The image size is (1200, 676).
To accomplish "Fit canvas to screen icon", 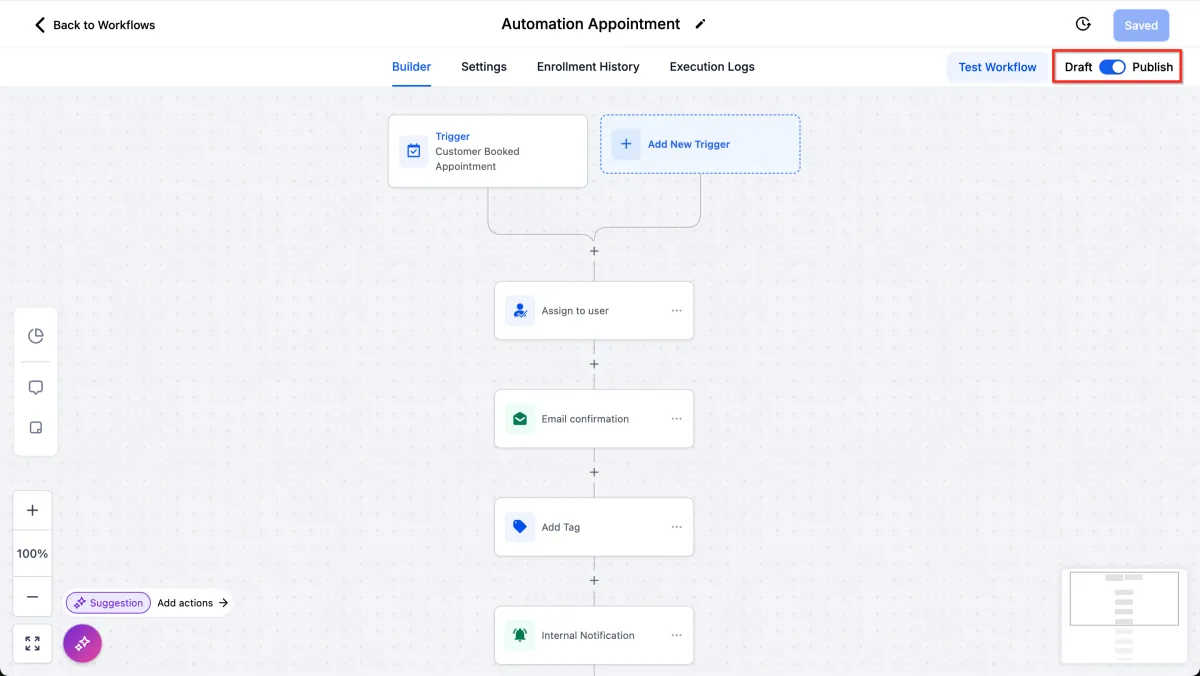I will pyautogui.click(x=32, y=644).
